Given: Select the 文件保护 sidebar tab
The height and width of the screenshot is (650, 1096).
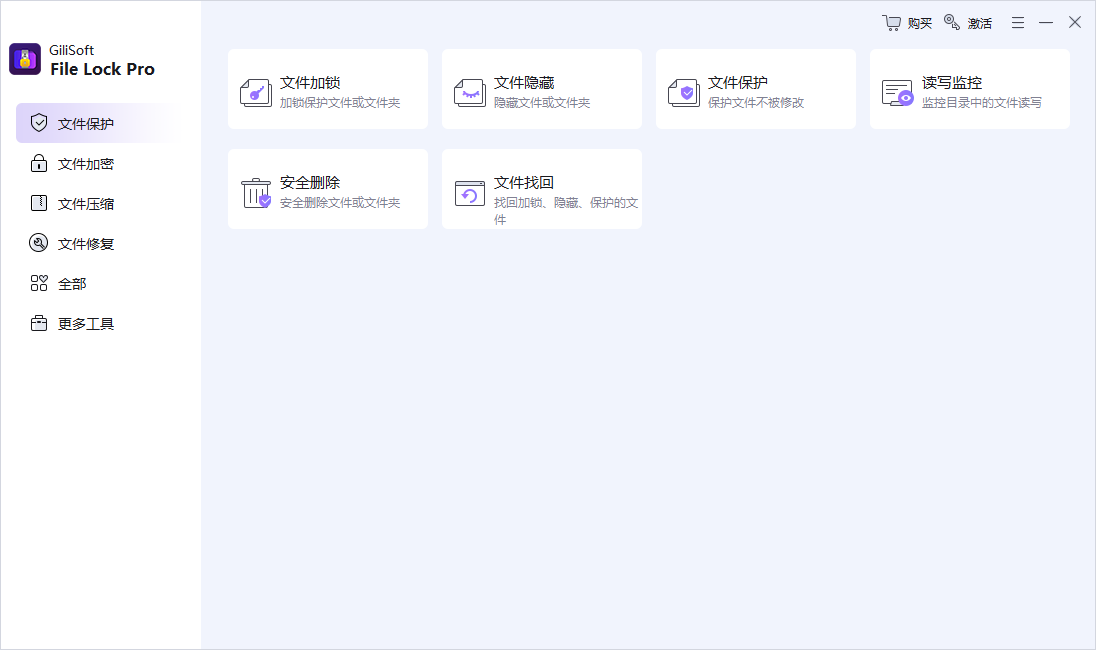Looking at the screenshot, I should point(85,123).
